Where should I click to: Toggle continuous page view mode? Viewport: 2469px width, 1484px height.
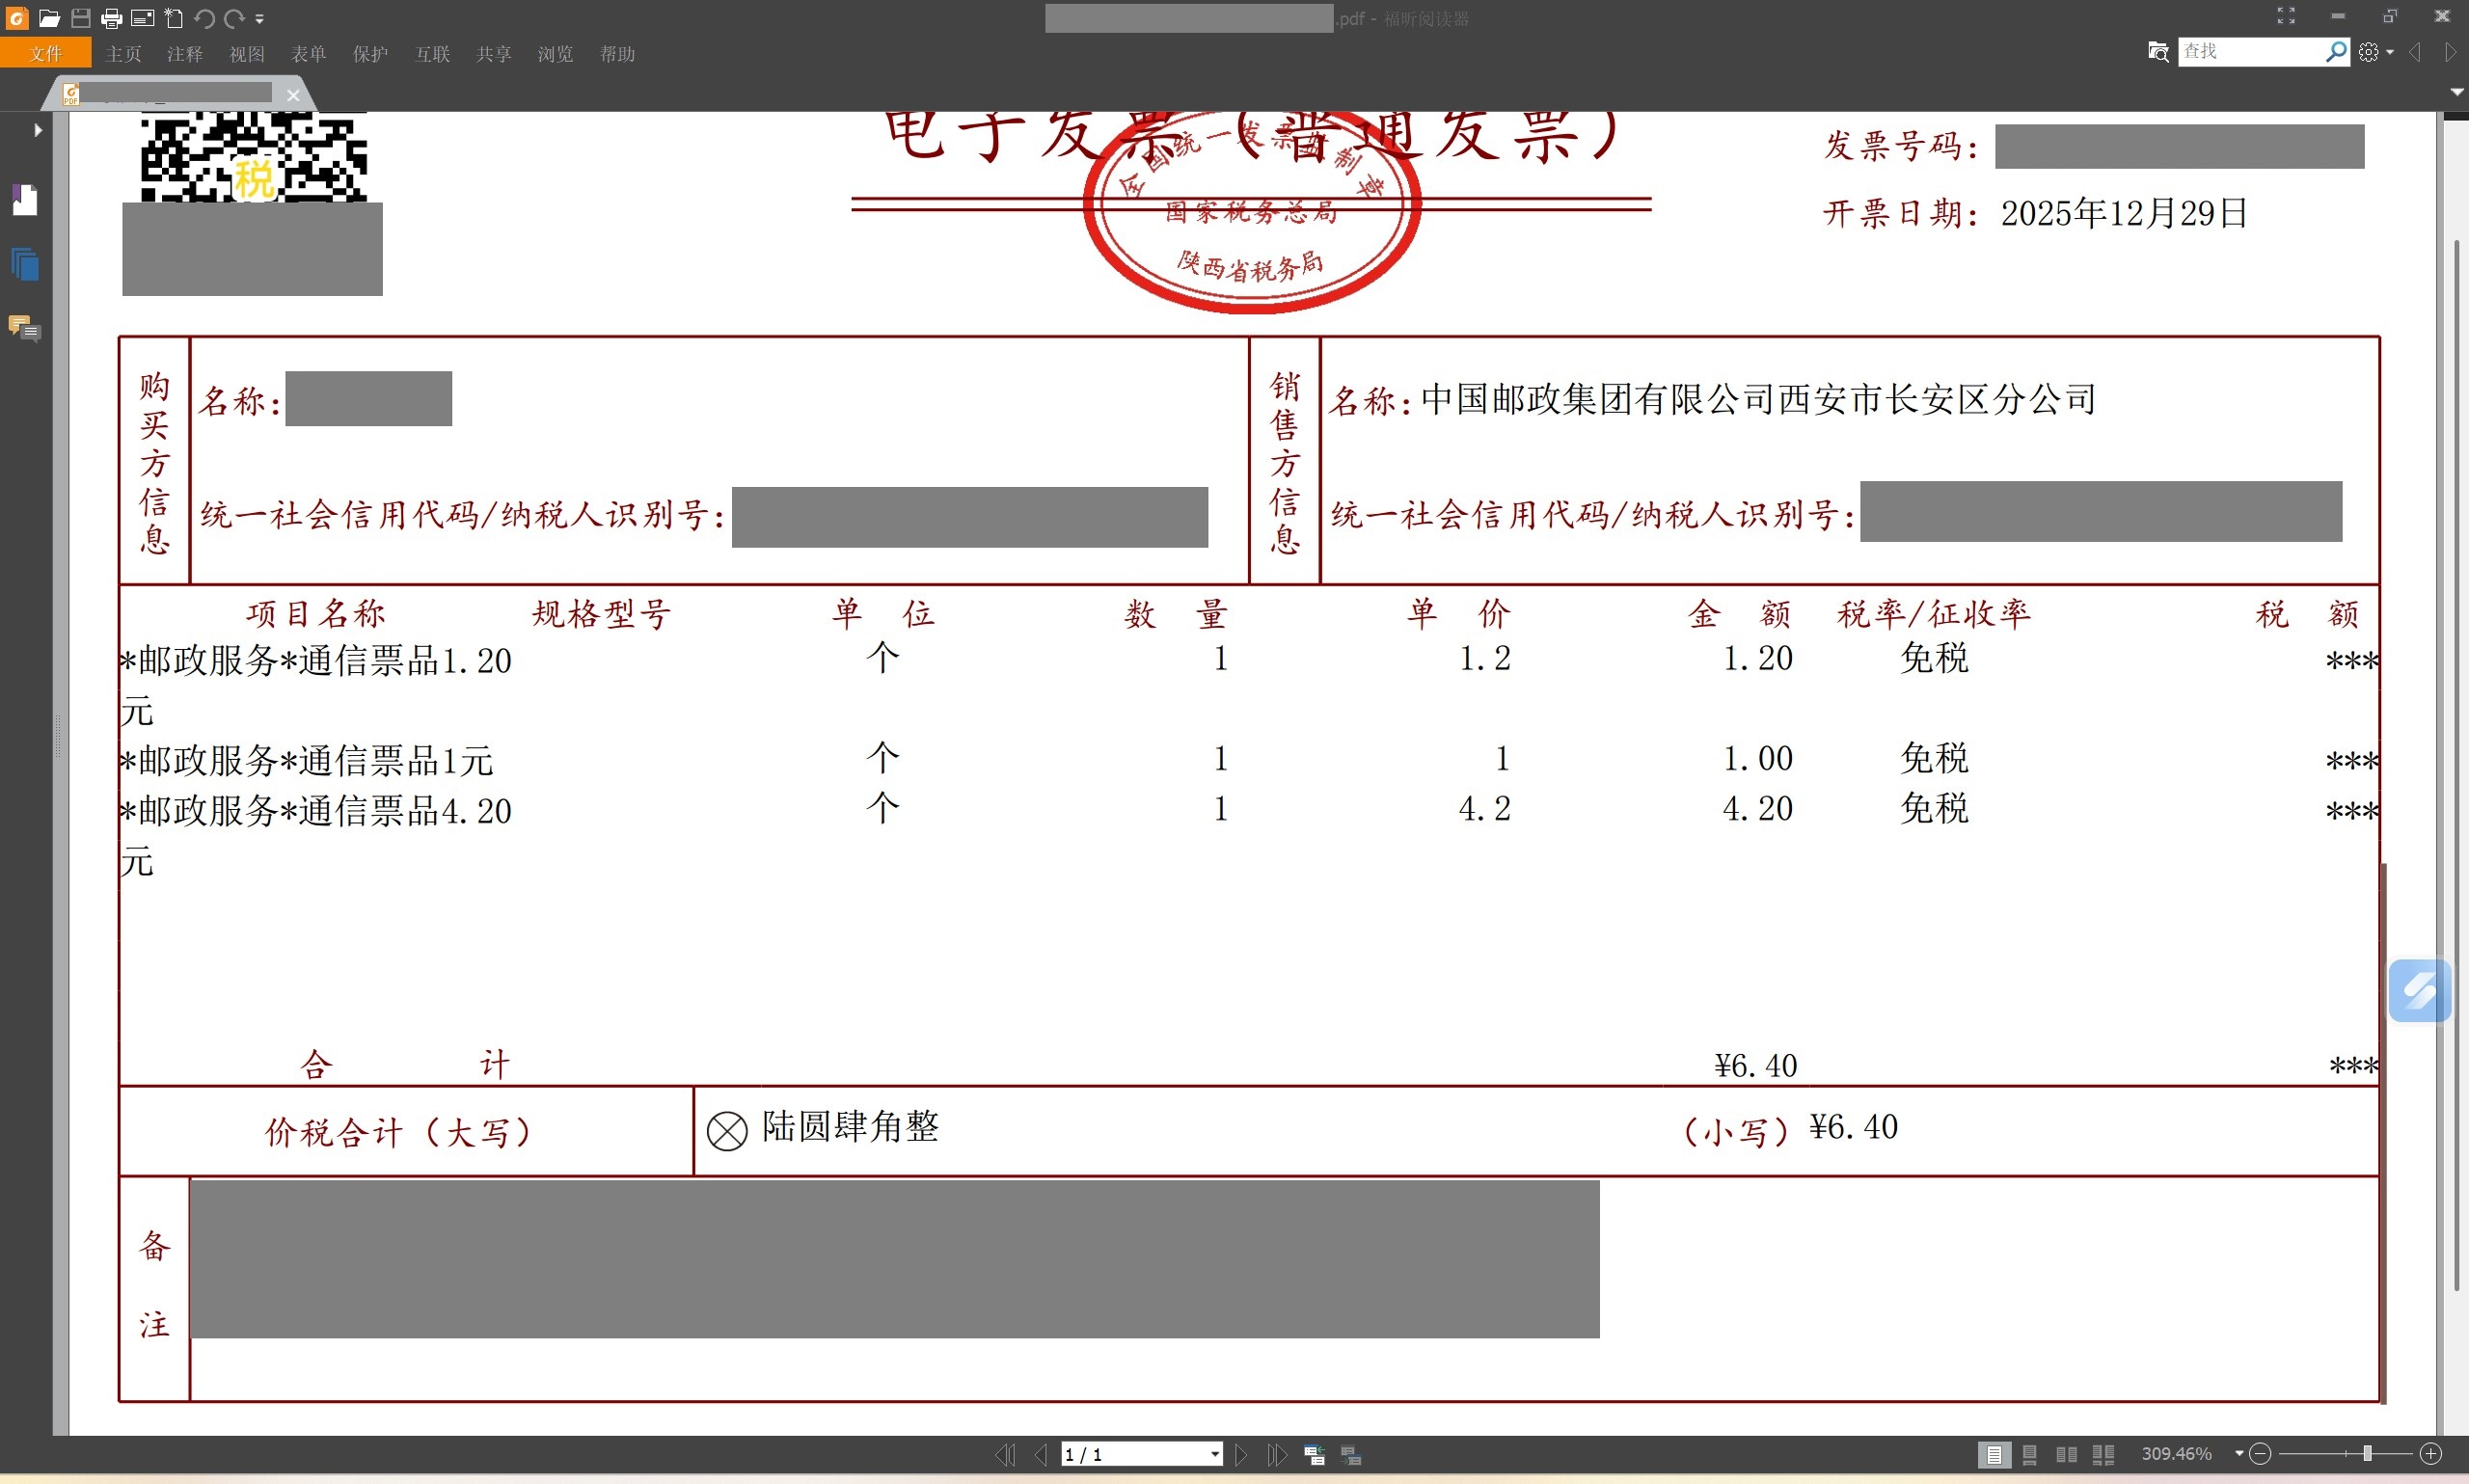[2029, 1454]
